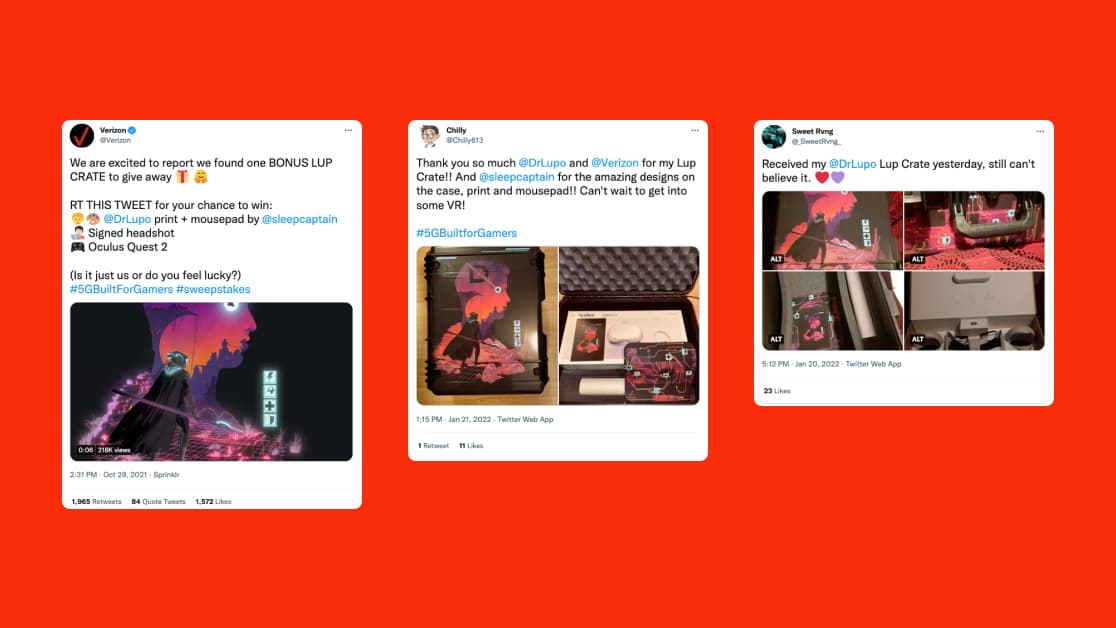Click the ALT badge on Sweet Rvng's top-right photo
The width and height of the screenshot is (1116, 628).
pos(917,259)
